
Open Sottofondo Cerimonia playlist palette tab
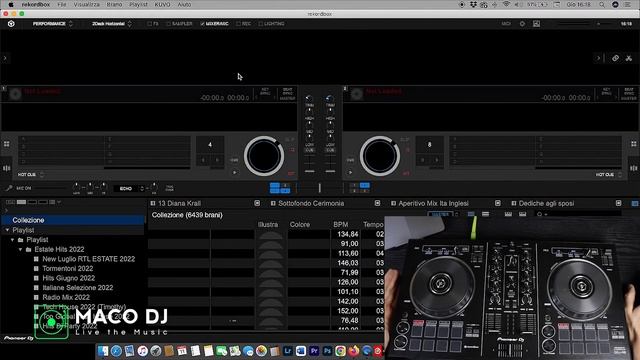311,203
